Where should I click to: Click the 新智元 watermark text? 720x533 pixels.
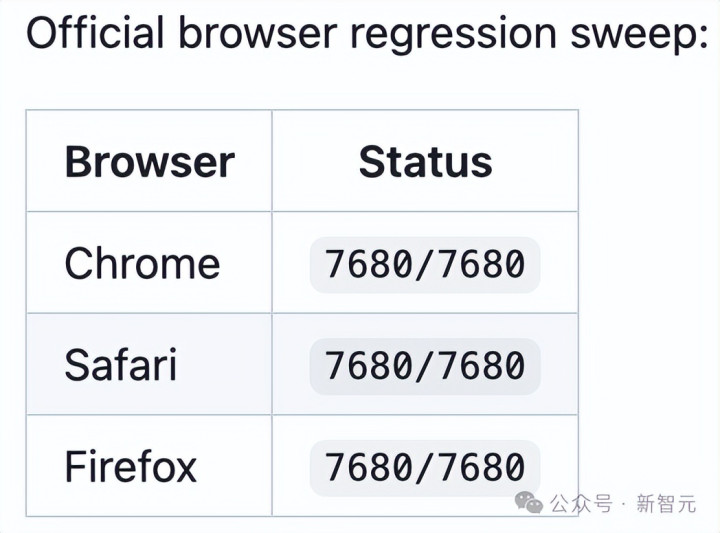click(666, 503)
